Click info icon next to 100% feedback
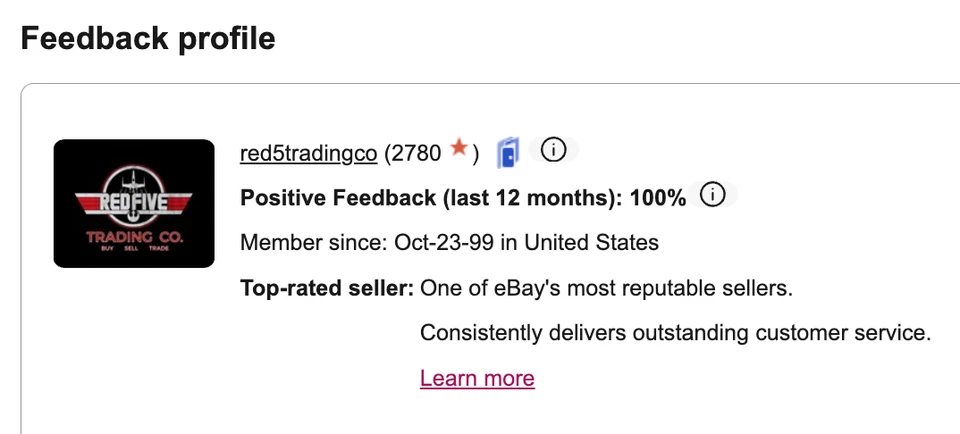The image size is (960, 434). (712, 196)
